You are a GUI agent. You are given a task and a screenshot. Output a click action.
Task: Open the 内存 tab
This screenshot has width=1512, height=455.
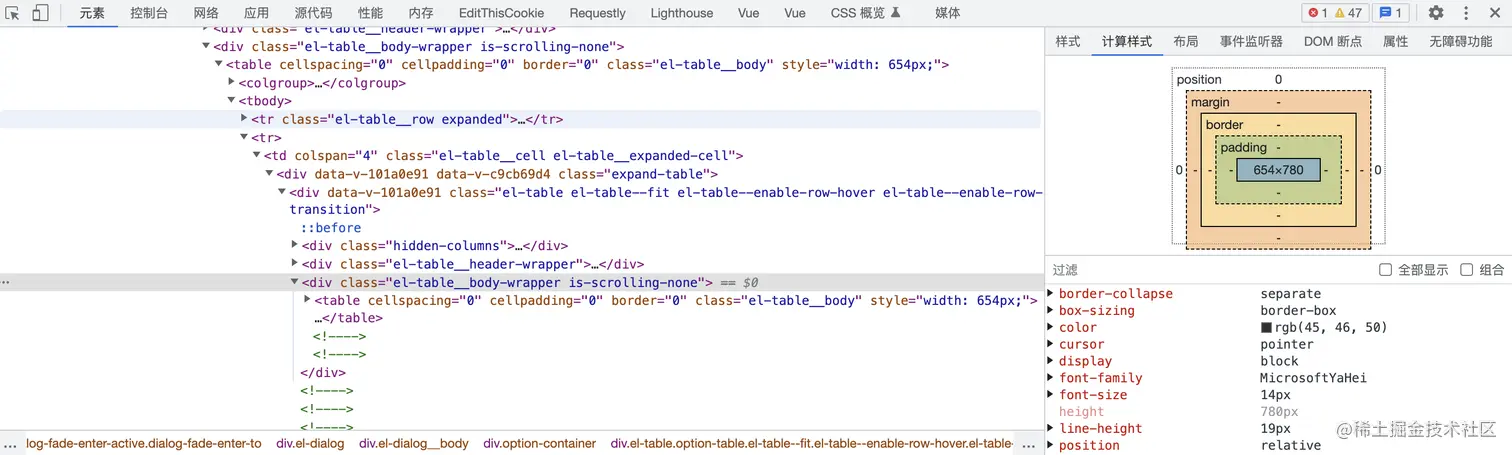coord(421,13)
